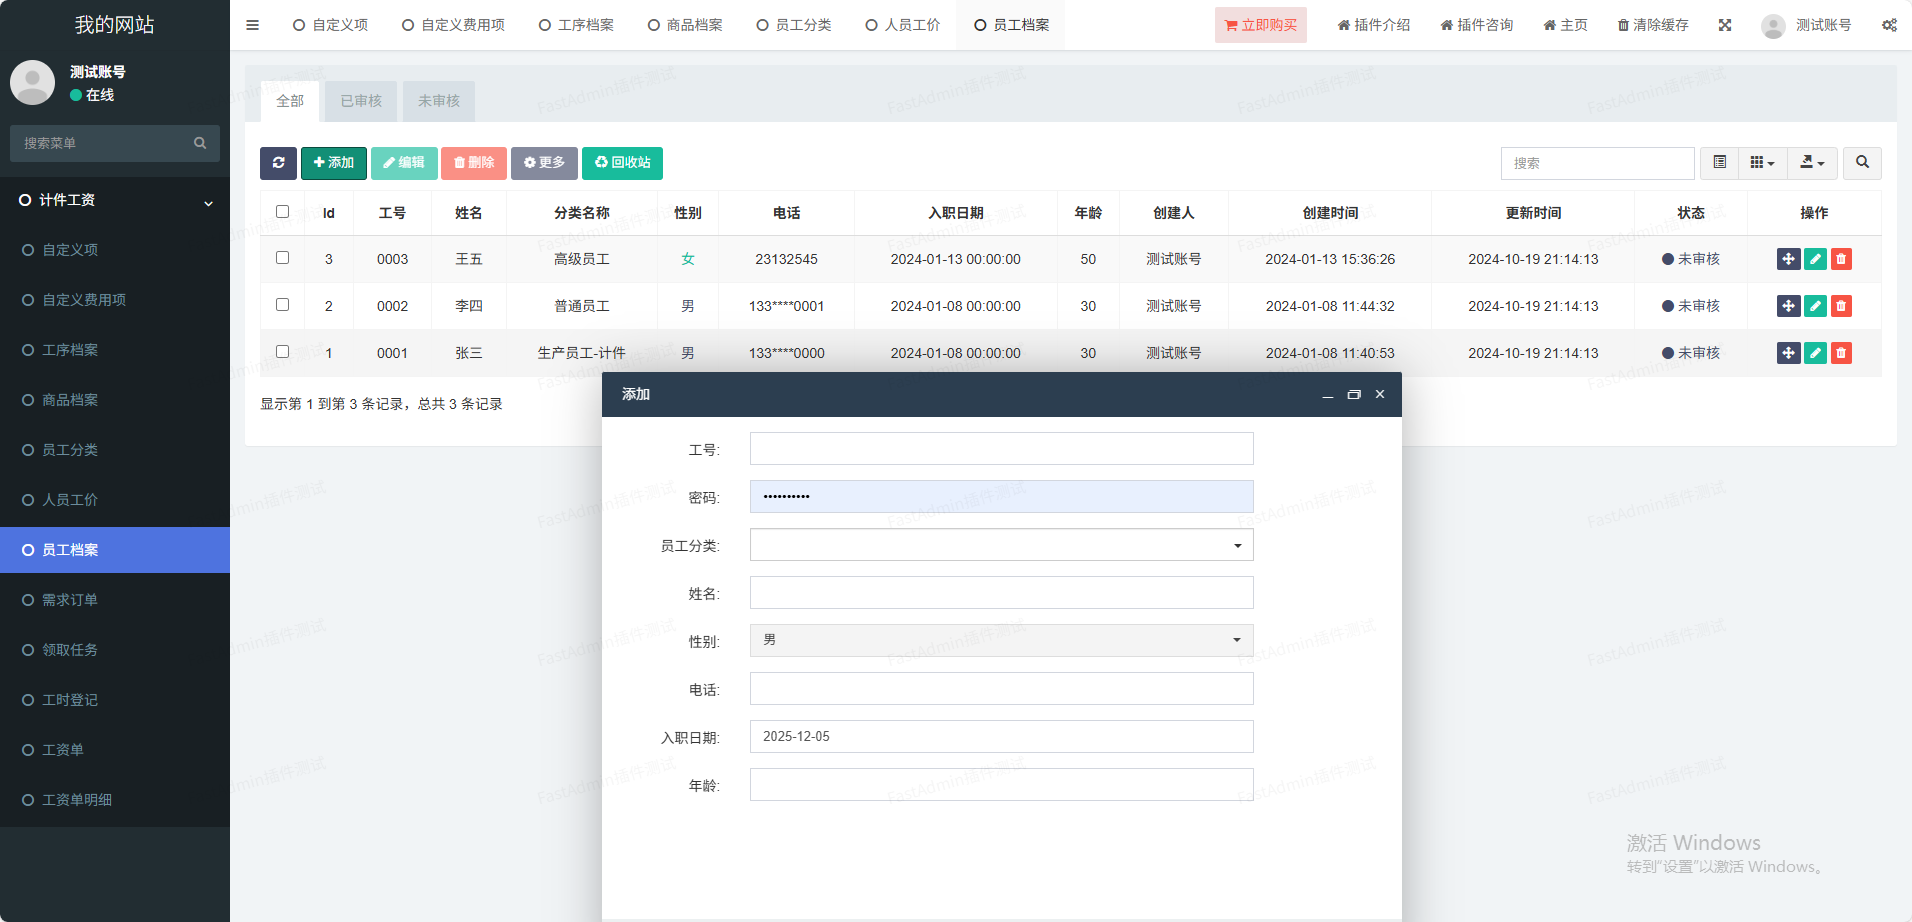Check the select-all checkbox in table header

click(282, 212)
